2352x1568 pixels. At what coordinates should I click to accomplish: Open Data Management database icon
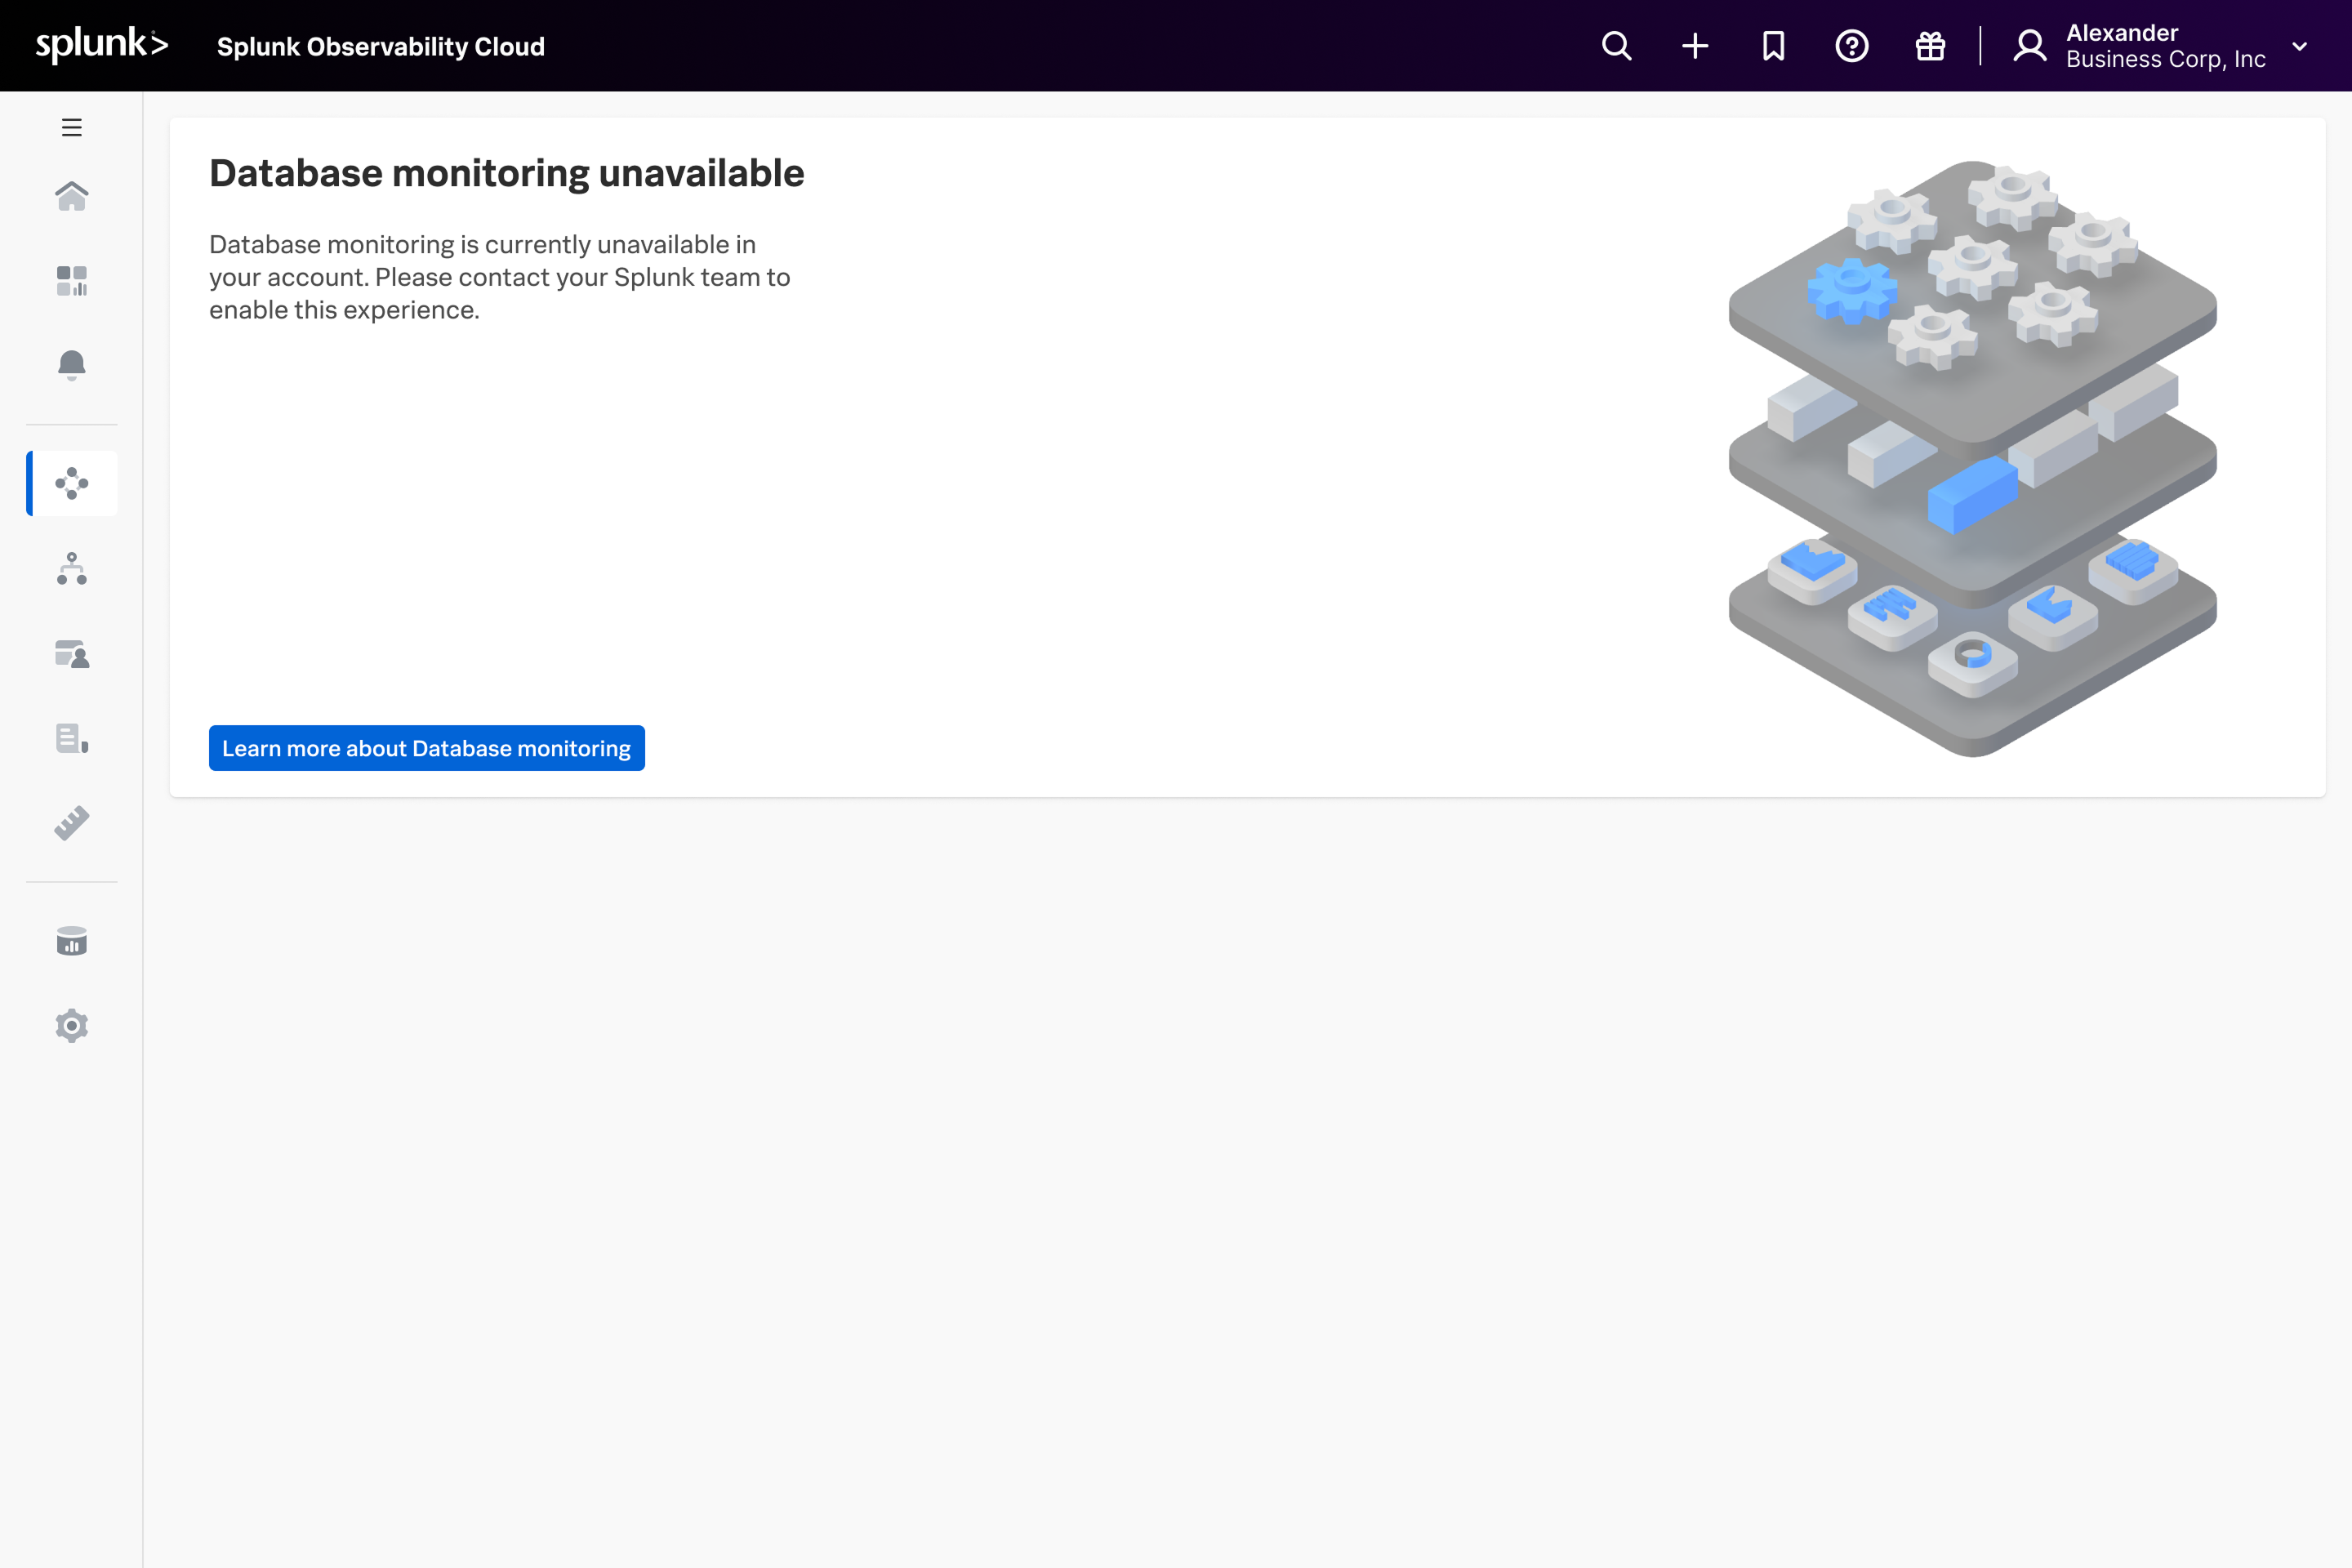coord(71,941)
